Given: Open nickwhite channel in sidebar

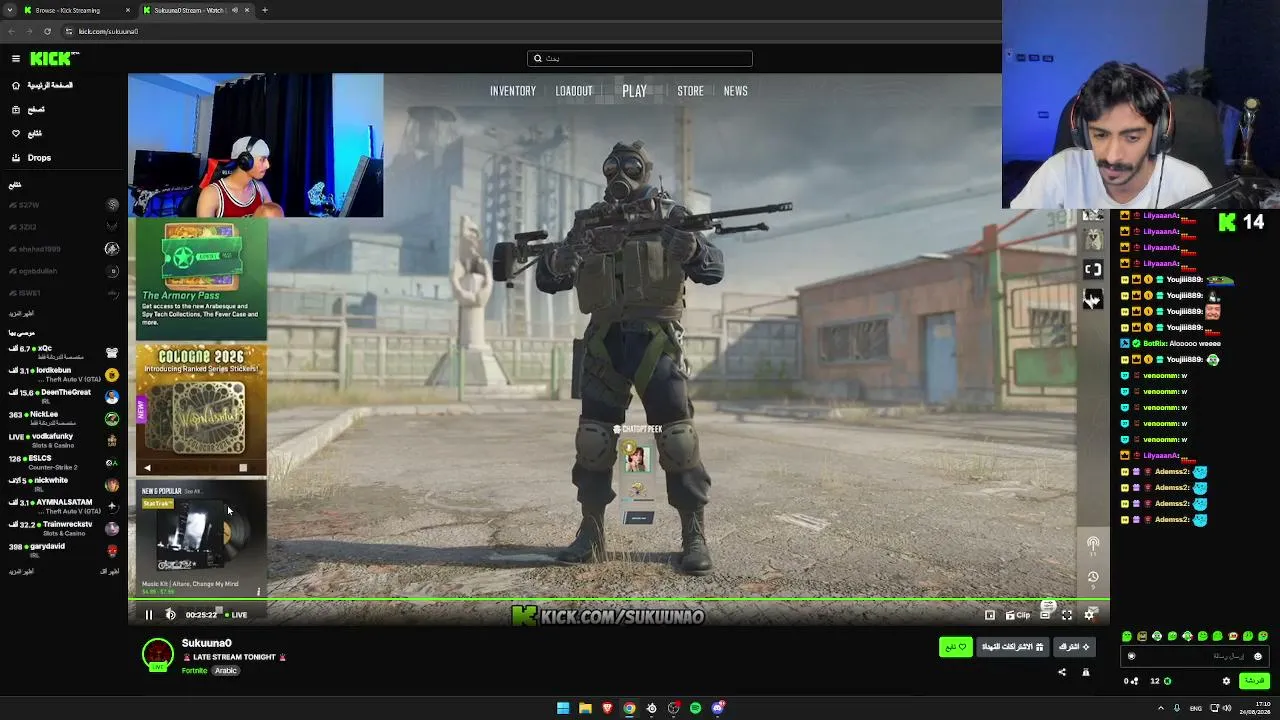Looking at the screenshot, I should click(x=62, y=484).
